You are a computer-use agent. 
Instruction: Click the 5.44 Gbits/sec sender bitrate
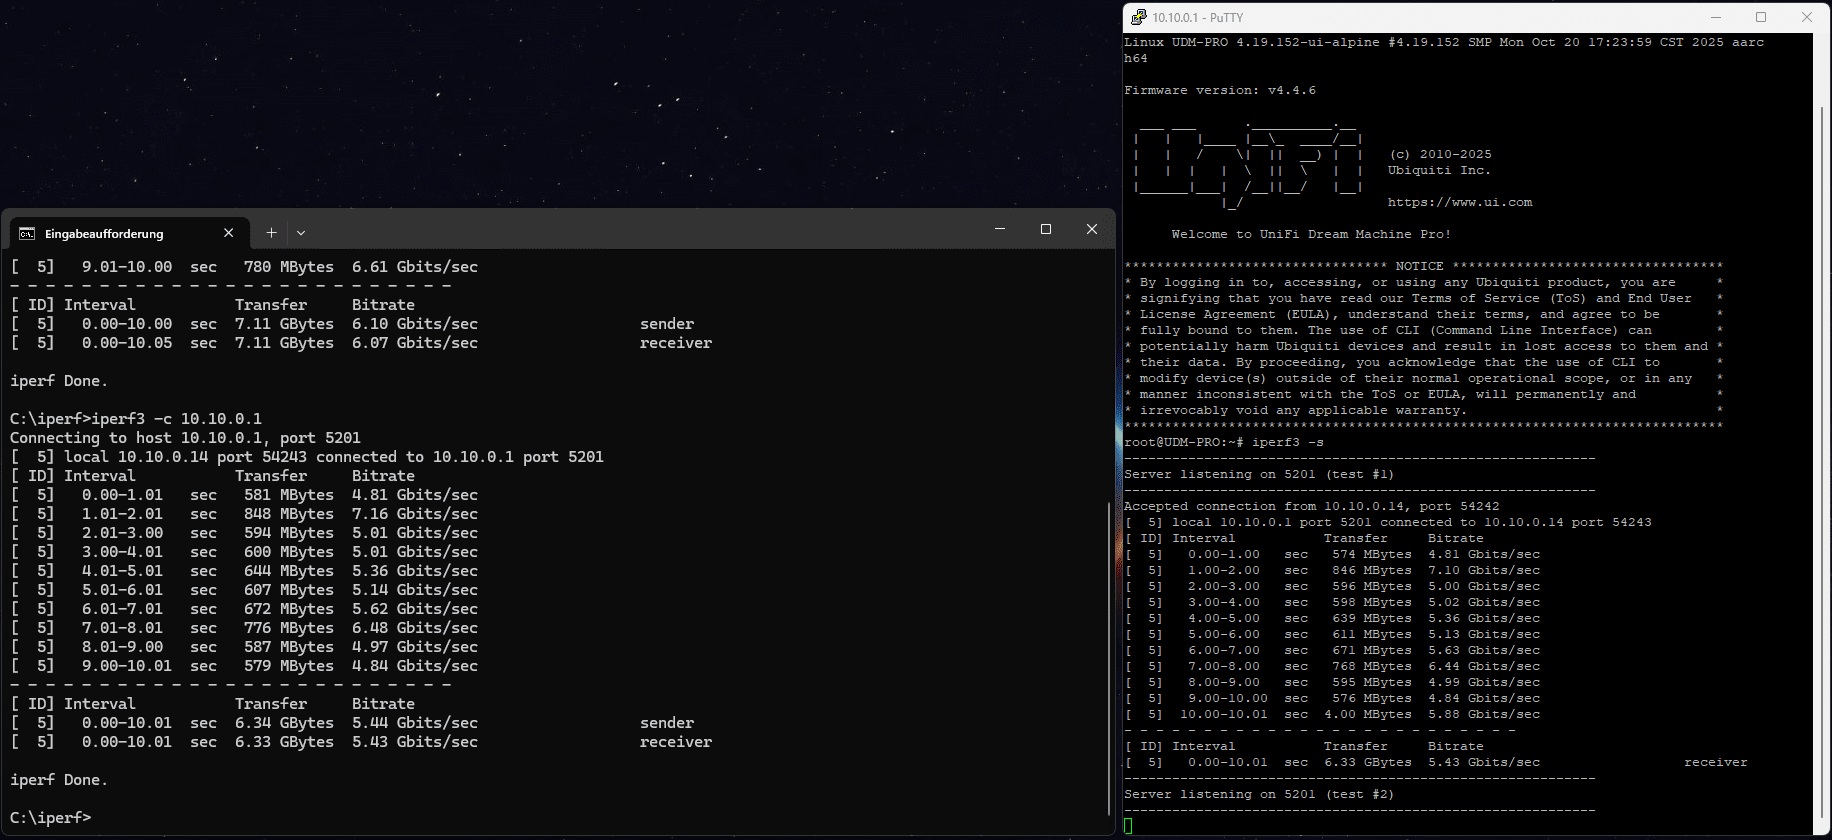tap(415, 723)
